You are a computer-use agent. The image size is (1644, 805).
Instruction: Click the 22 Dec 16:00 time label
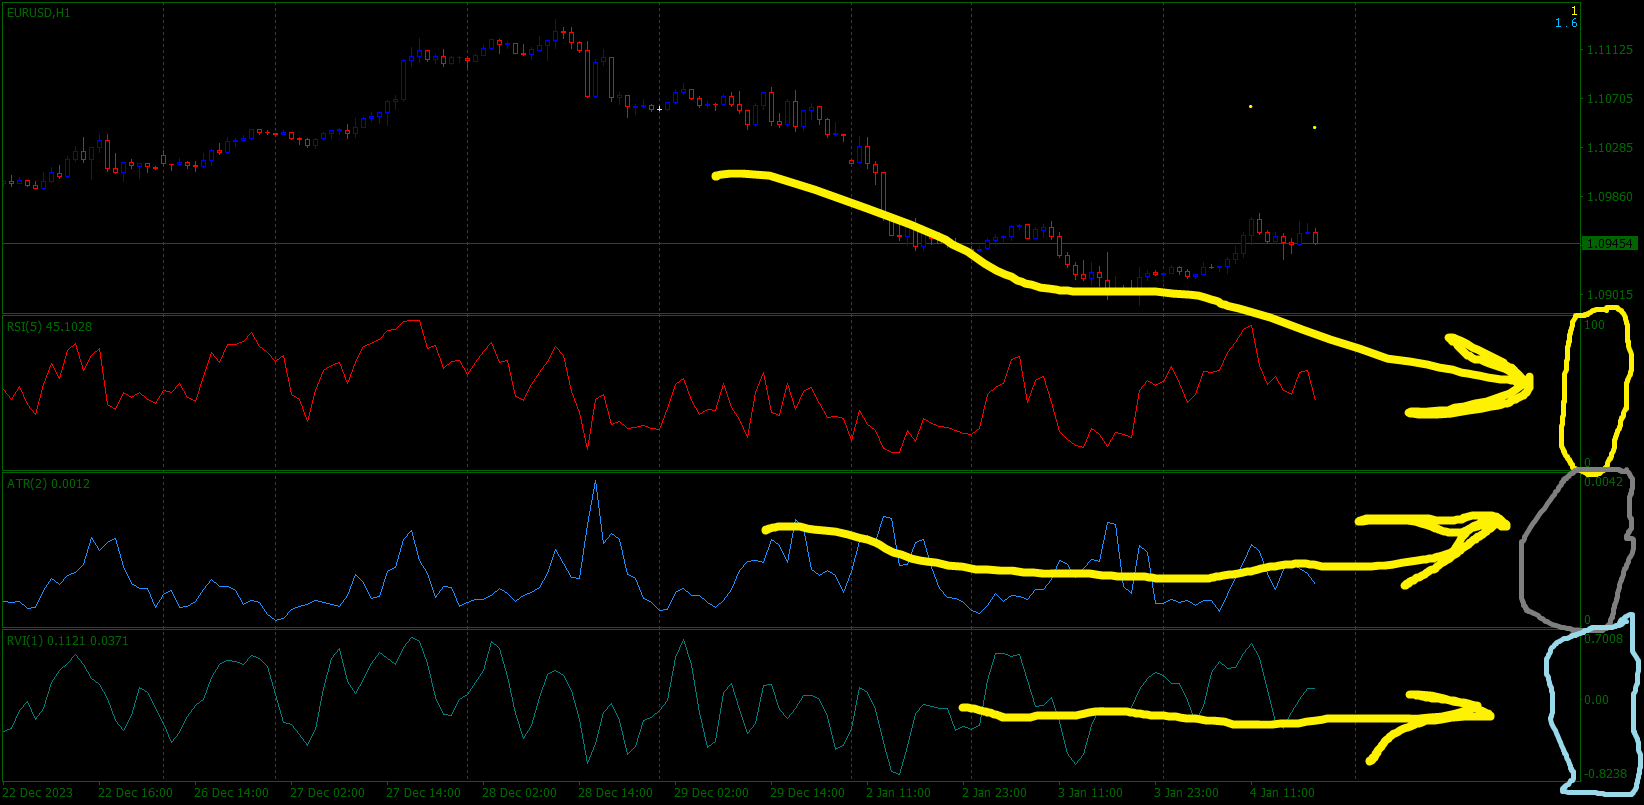(136, 793)
